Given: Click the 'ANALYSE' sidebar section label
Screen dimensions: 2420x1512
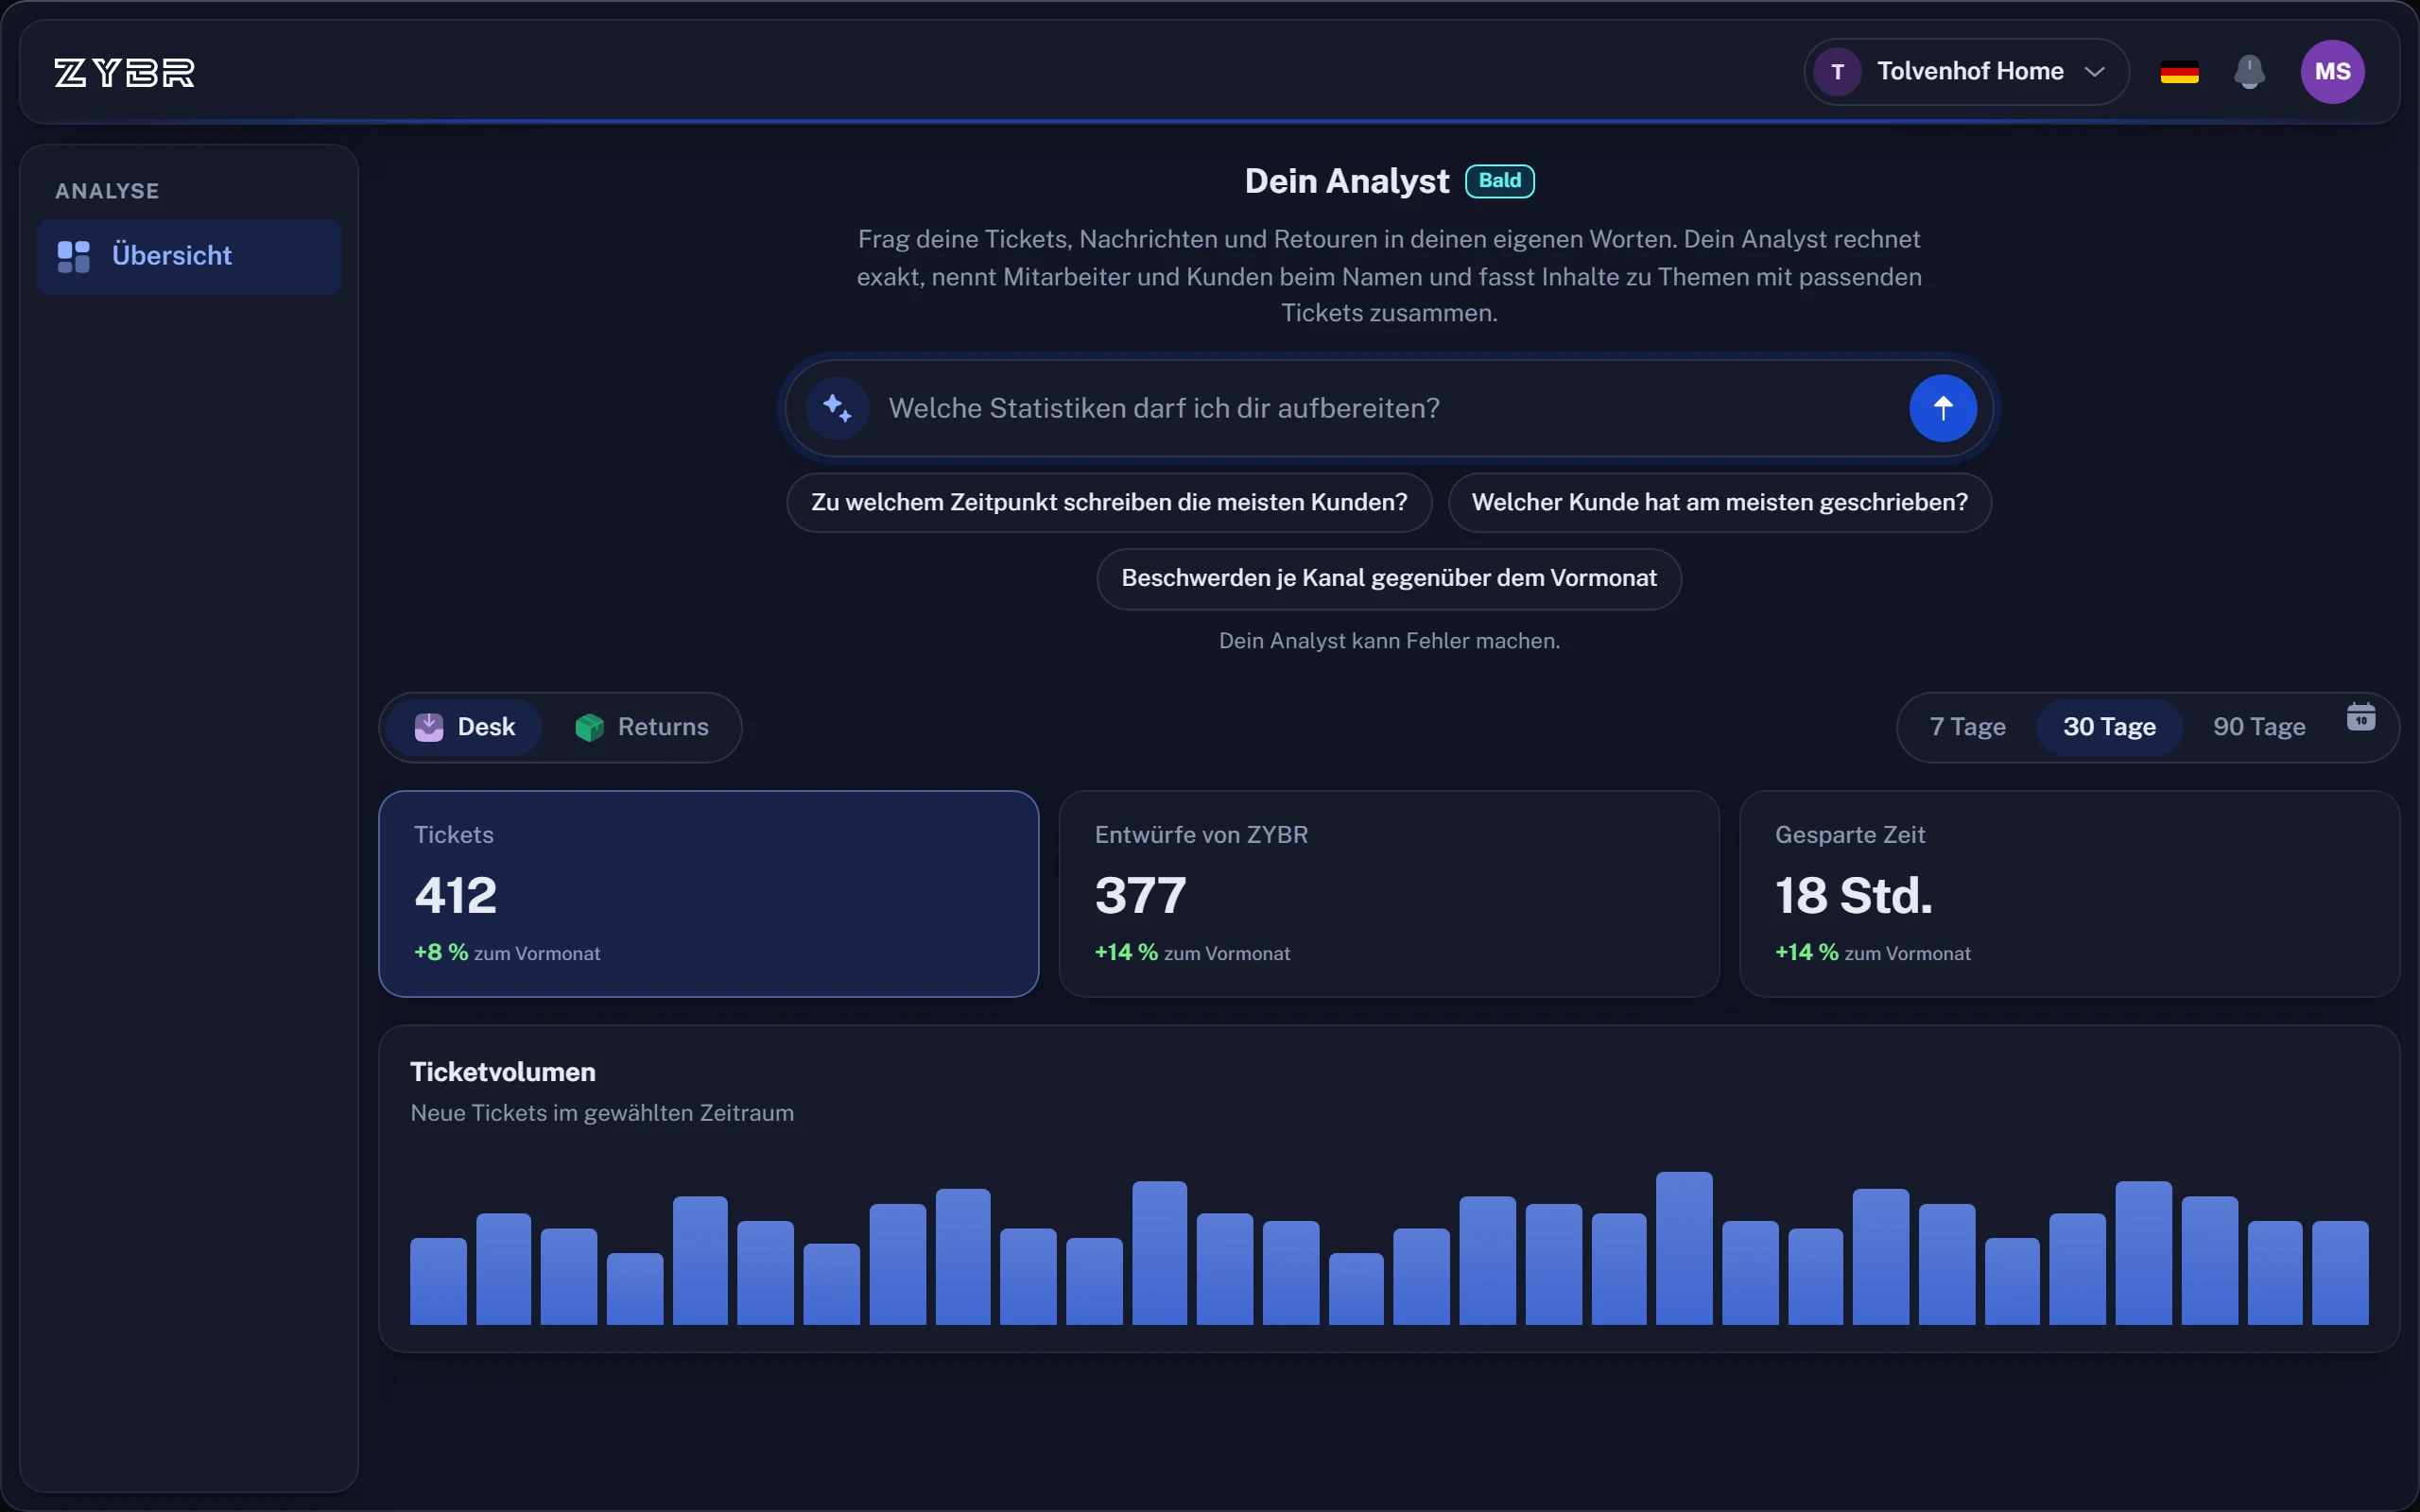Looking at the screenshot, I should click(107, 191).
